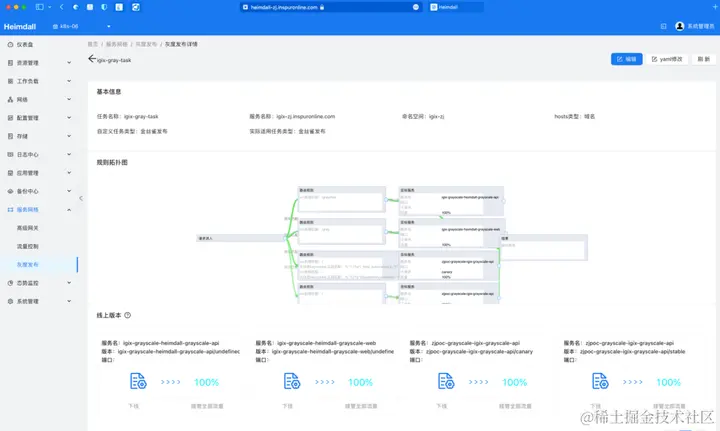
Task: Expand the 日志中心 menu chevron
Action: point(69,154)
